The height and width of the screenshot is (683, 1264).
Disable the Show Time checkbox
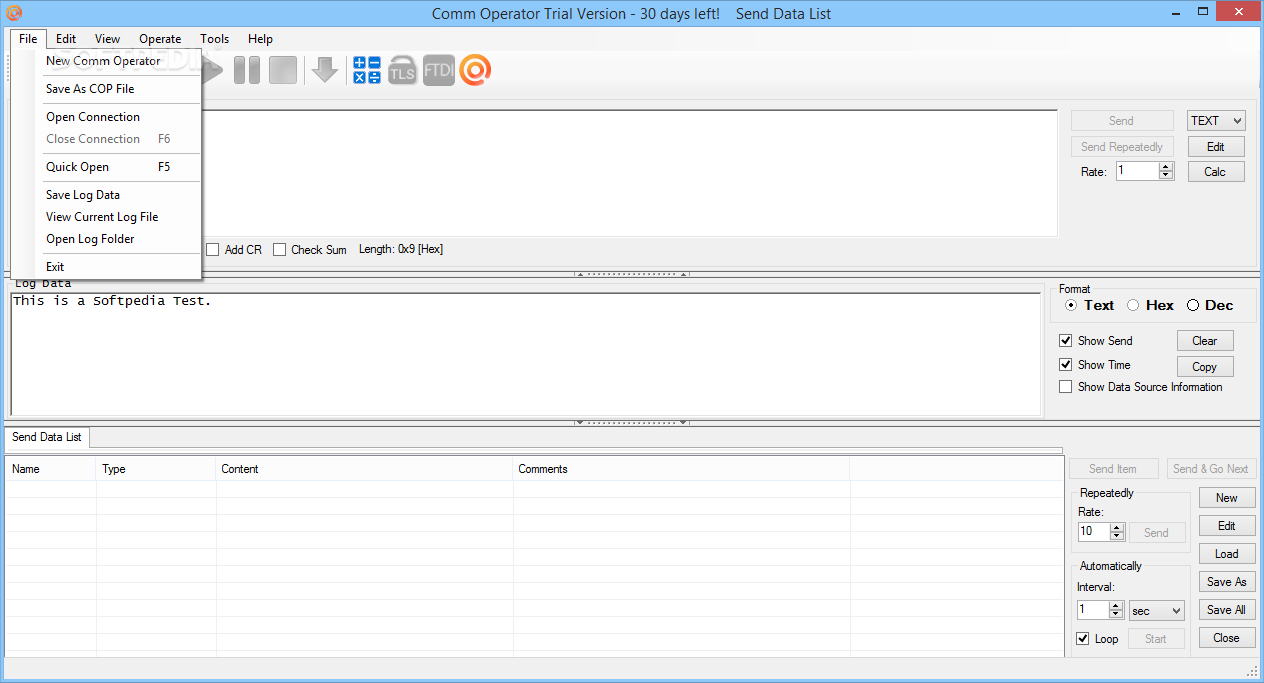(1066, 365)
